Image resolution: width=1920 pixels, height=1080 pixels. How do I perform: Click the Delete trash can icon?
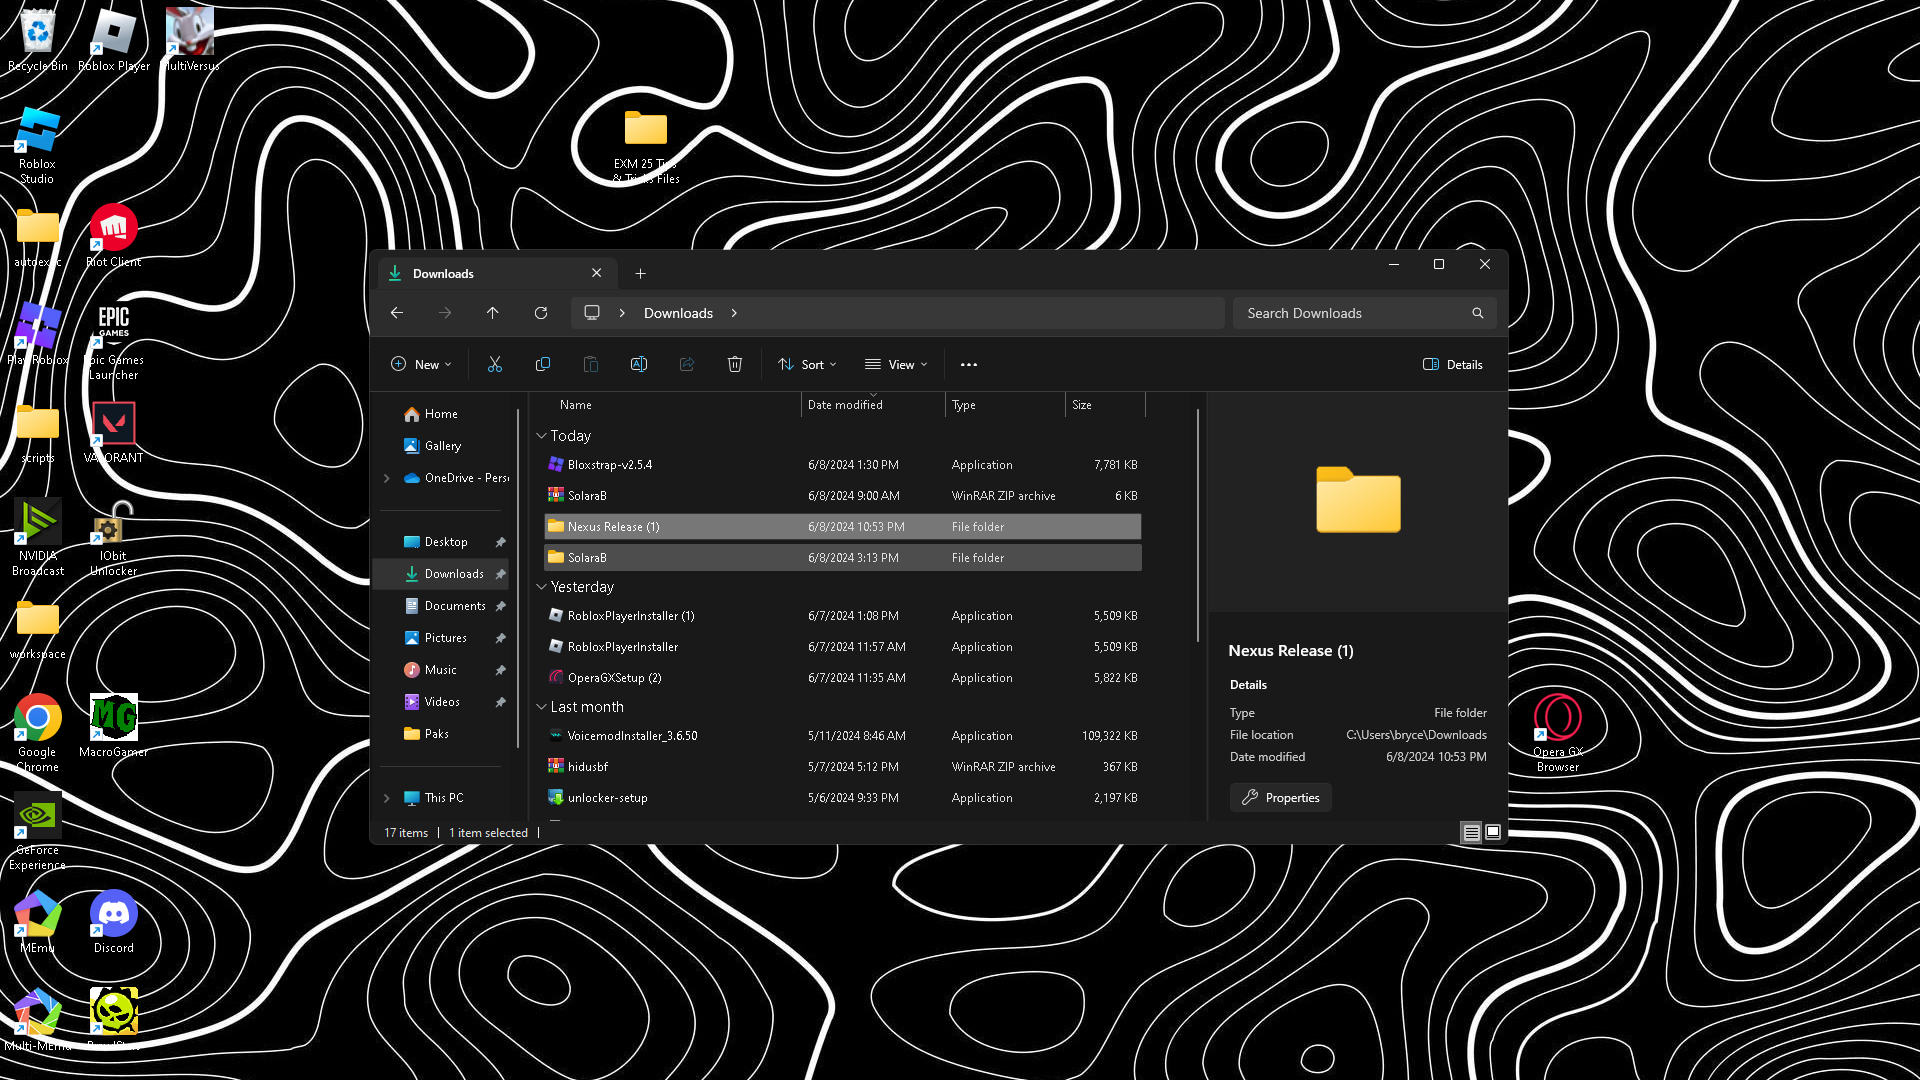pyautogui.click(x=735, y=365)
